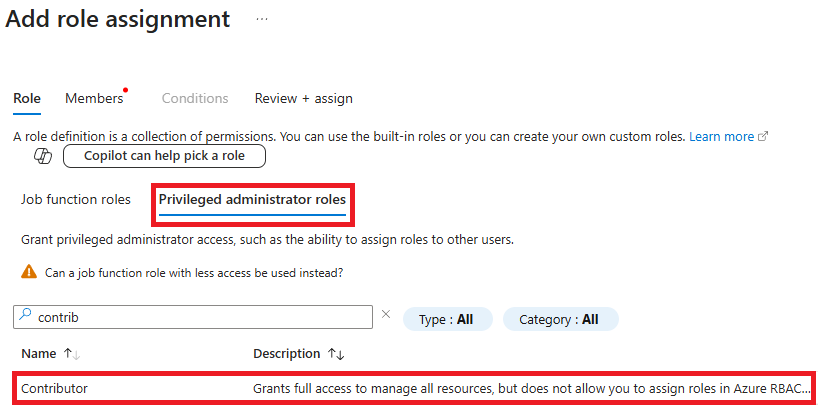
Task: Open the ellipsis more options menu
Action: tap(262, 19)
